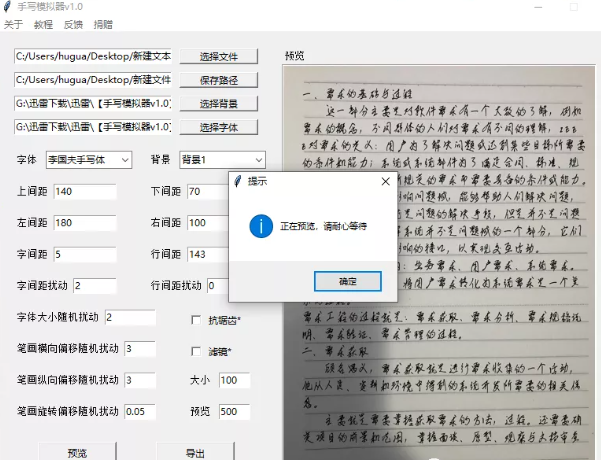Click the feather icon in 提示 dialog title
This screenshot has height=460, width=601.
(x=237, y=182)
